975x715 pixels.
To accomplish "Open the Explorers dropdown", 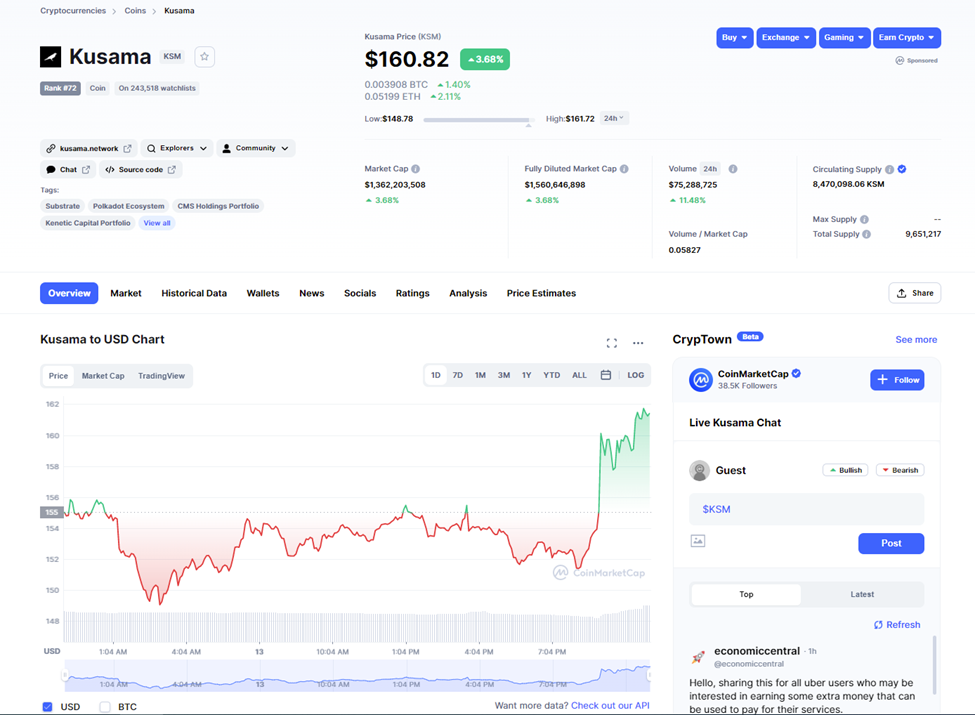I will point(177,149).
